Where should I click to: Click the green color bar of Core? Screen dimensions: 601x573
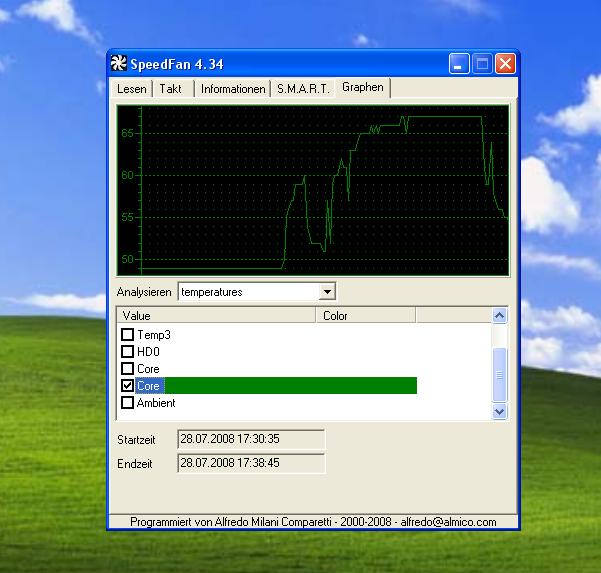(291, 386)
